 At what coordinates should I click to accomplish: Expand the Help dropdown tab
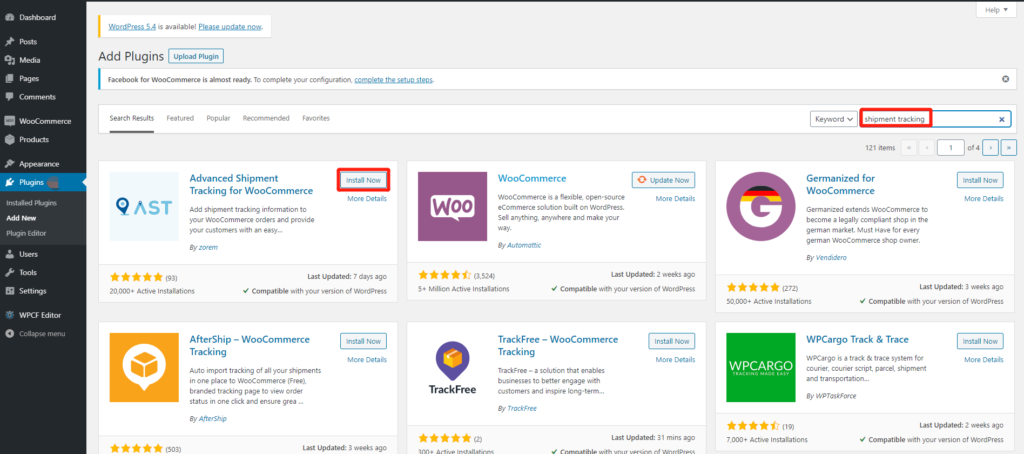pos(995,10)
